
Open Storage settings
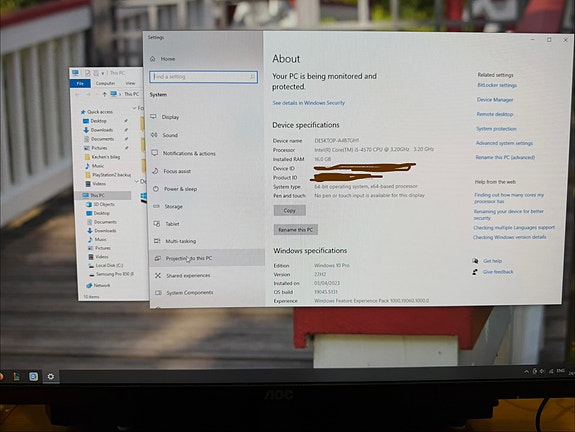pyautogui.click(x=173, y=206)
